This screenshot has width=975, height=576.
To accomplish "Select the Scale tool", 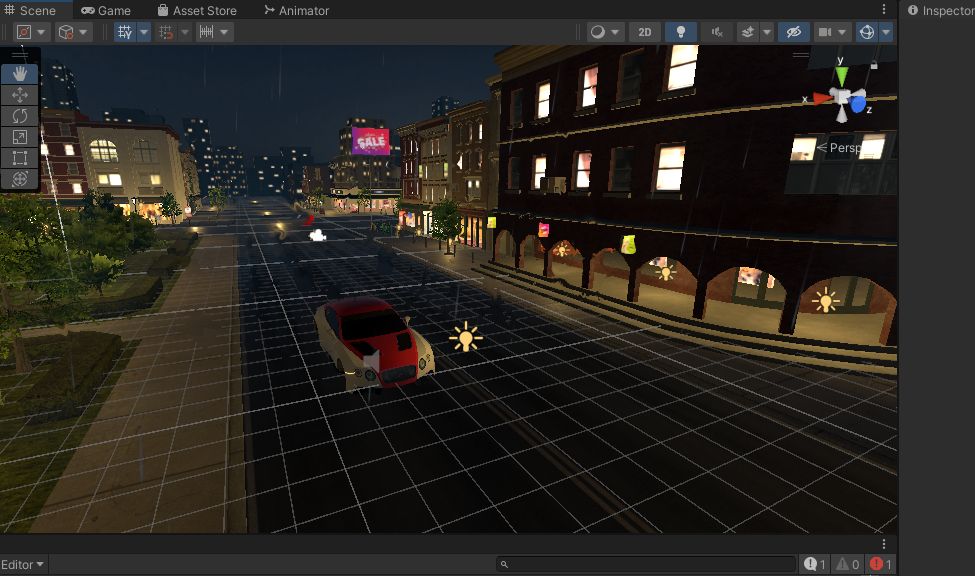I will click(x=20, y=137).
